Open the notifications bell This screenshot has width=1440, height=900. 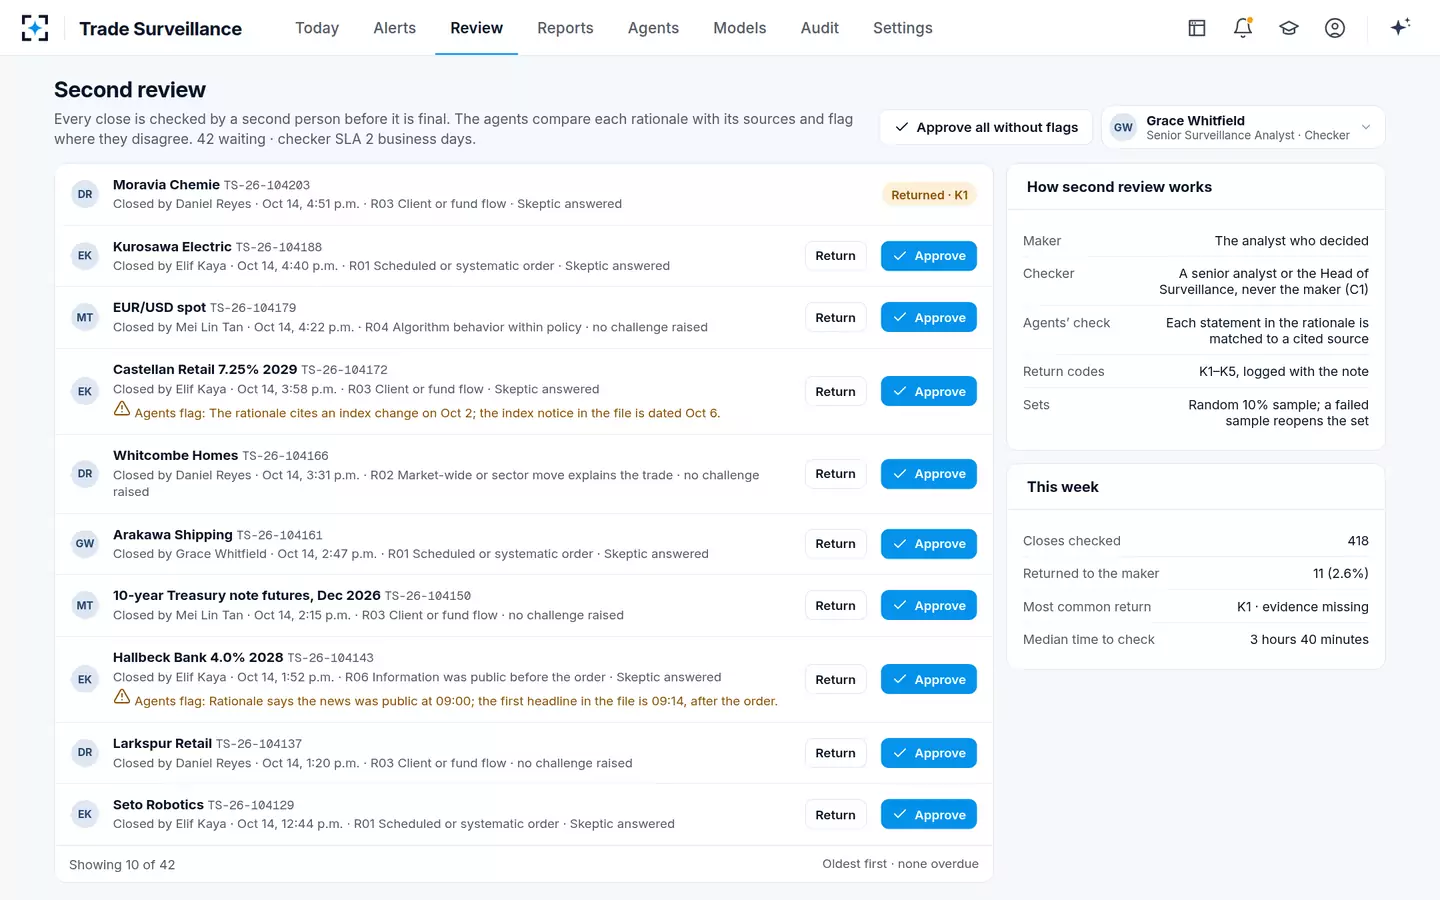[1243, 28]
